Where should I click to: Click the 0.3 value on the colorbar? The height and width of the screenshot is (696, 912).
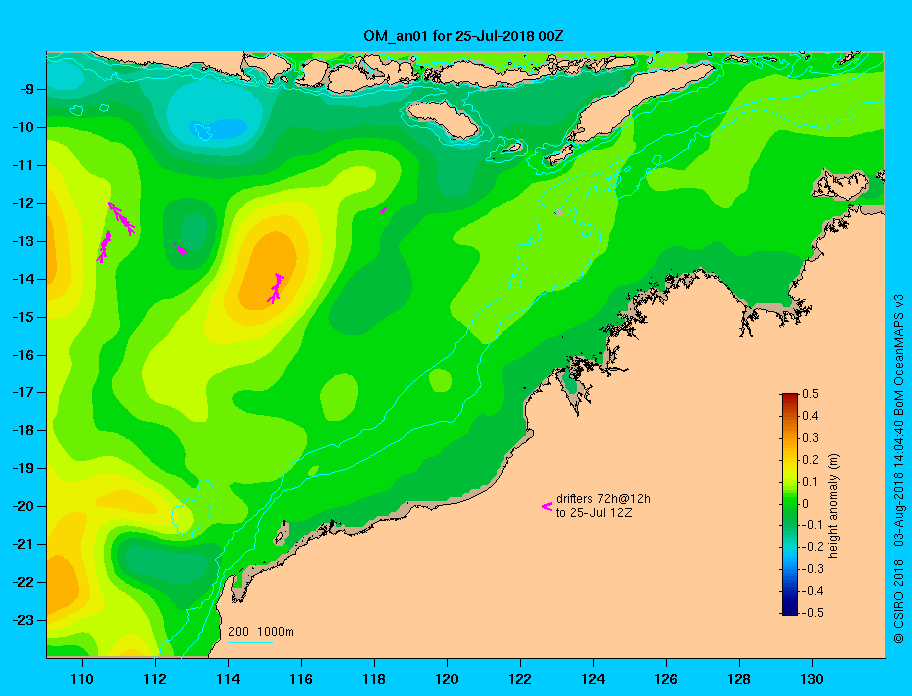pyautogui.click(x=810, y=438)
